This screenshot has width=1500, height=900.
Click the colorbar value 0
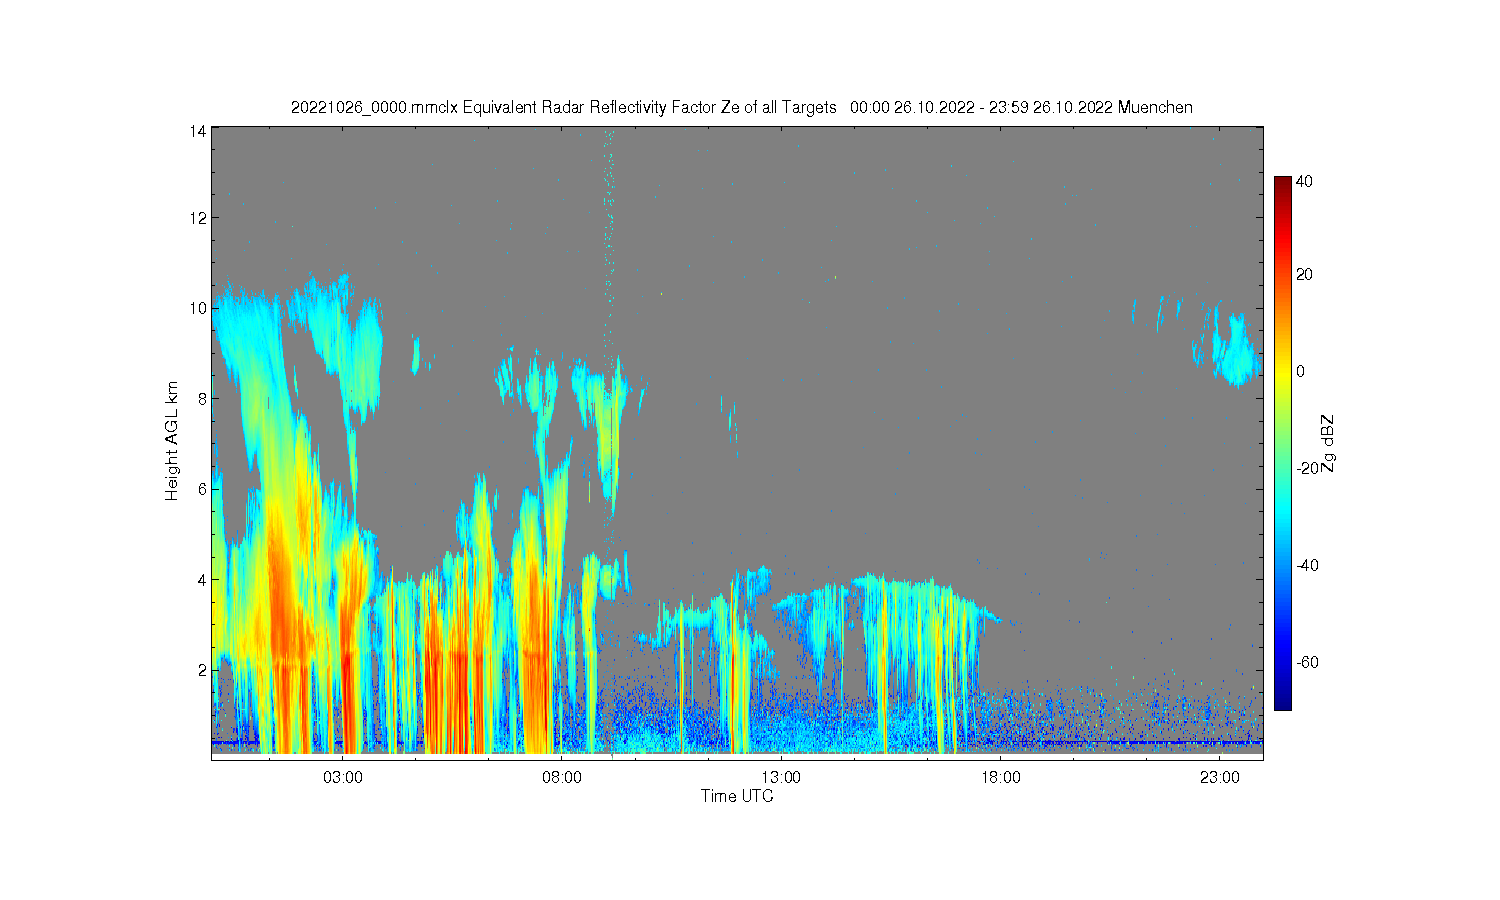[x=1301, y=371]
